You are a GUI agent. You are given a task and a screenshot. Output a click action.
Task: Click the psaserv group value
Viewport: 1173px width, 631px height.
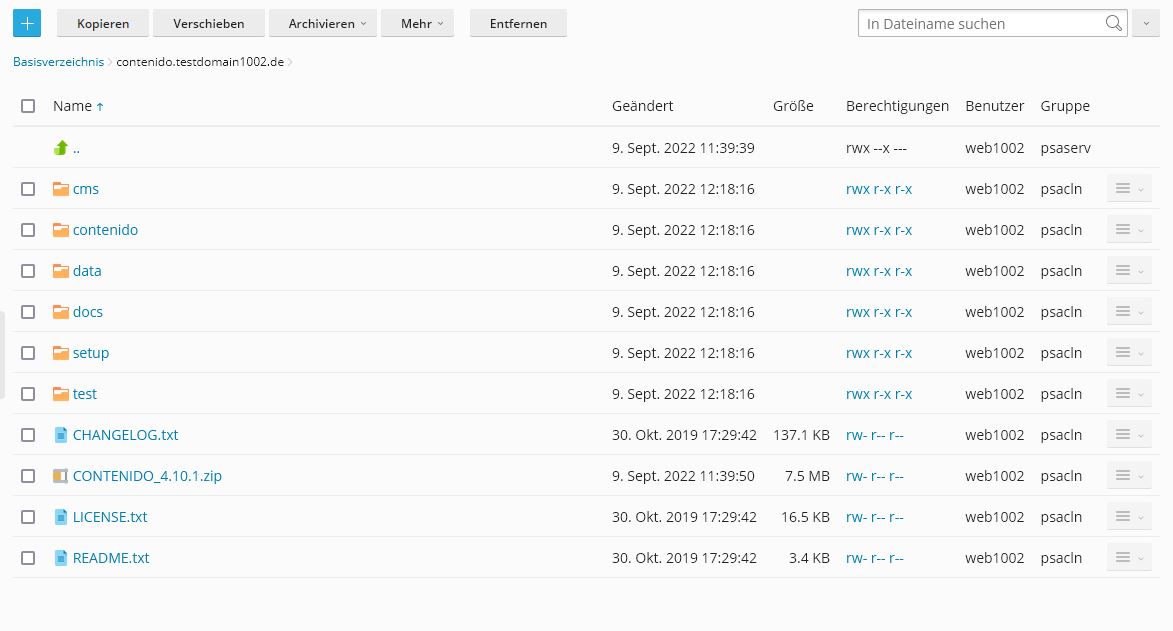pos(1066,148)
